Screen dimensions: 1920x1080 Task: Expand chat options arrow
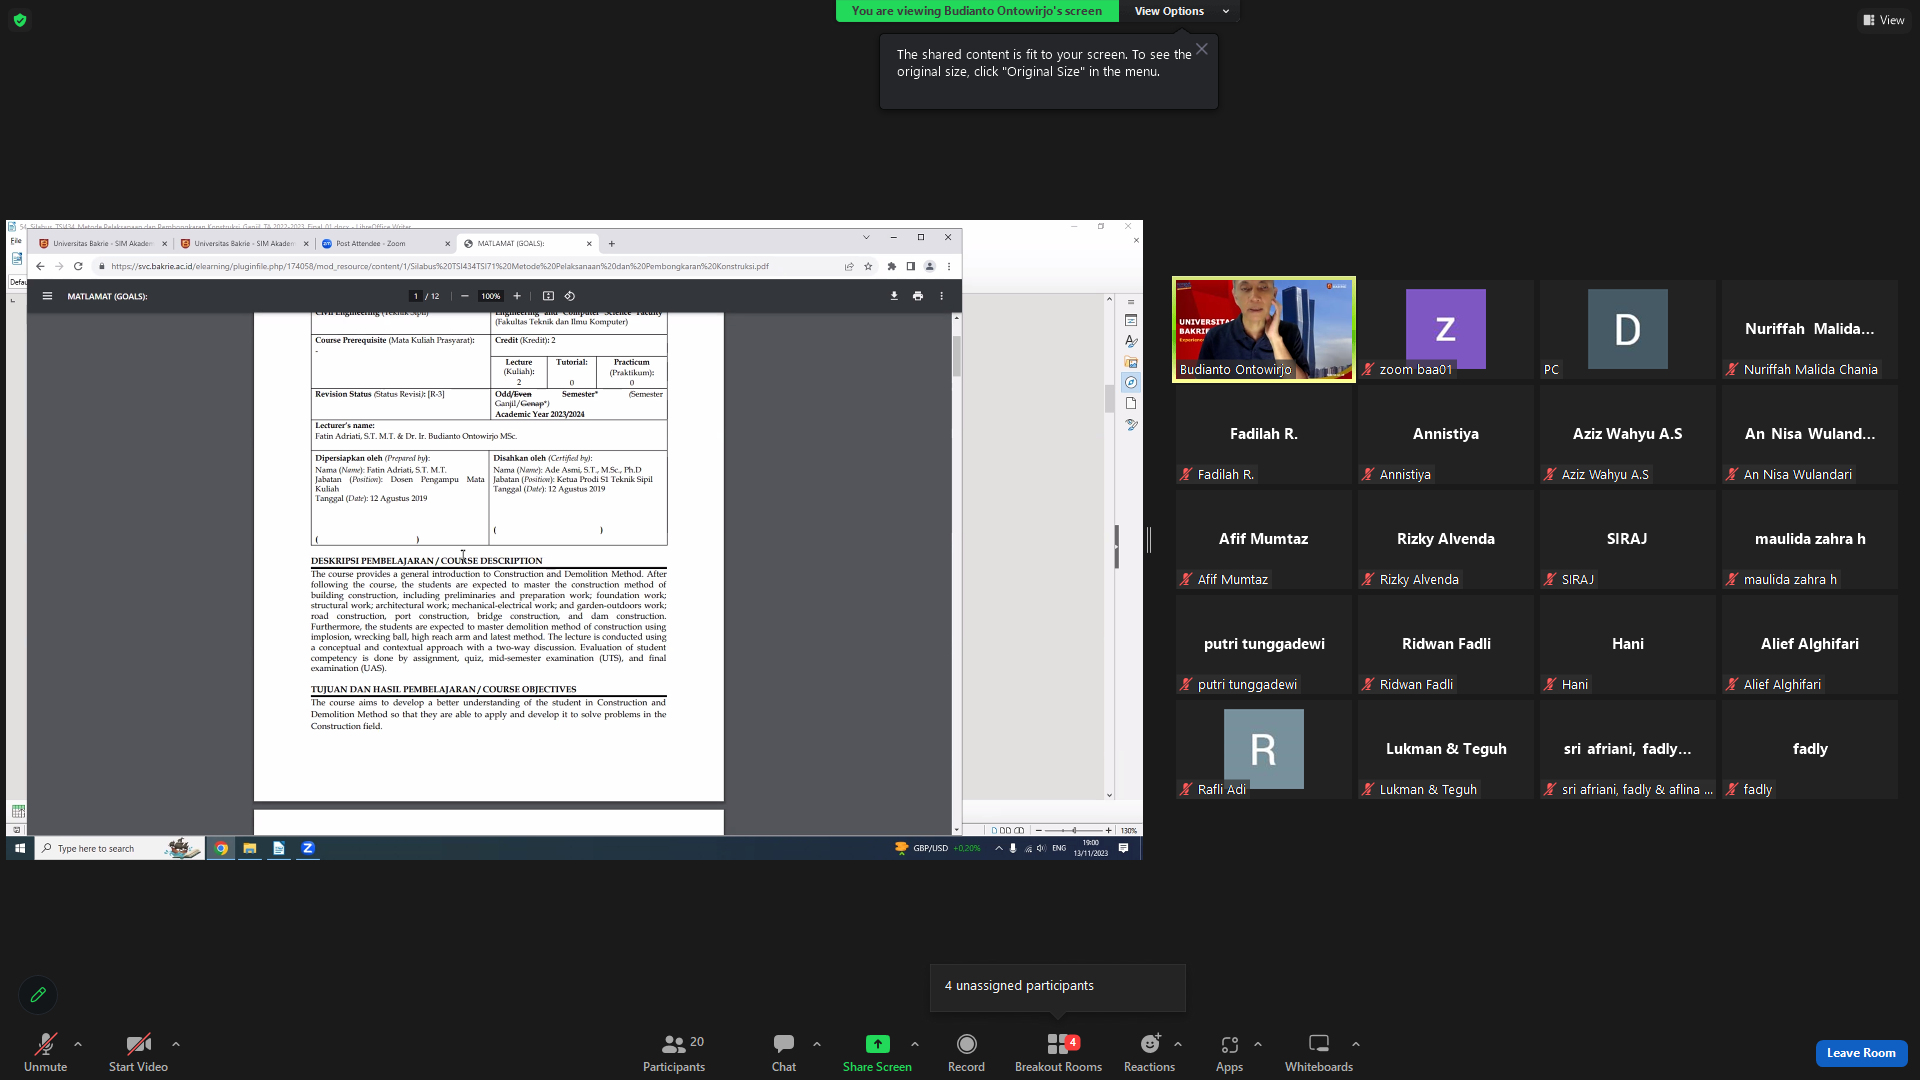817,1044
